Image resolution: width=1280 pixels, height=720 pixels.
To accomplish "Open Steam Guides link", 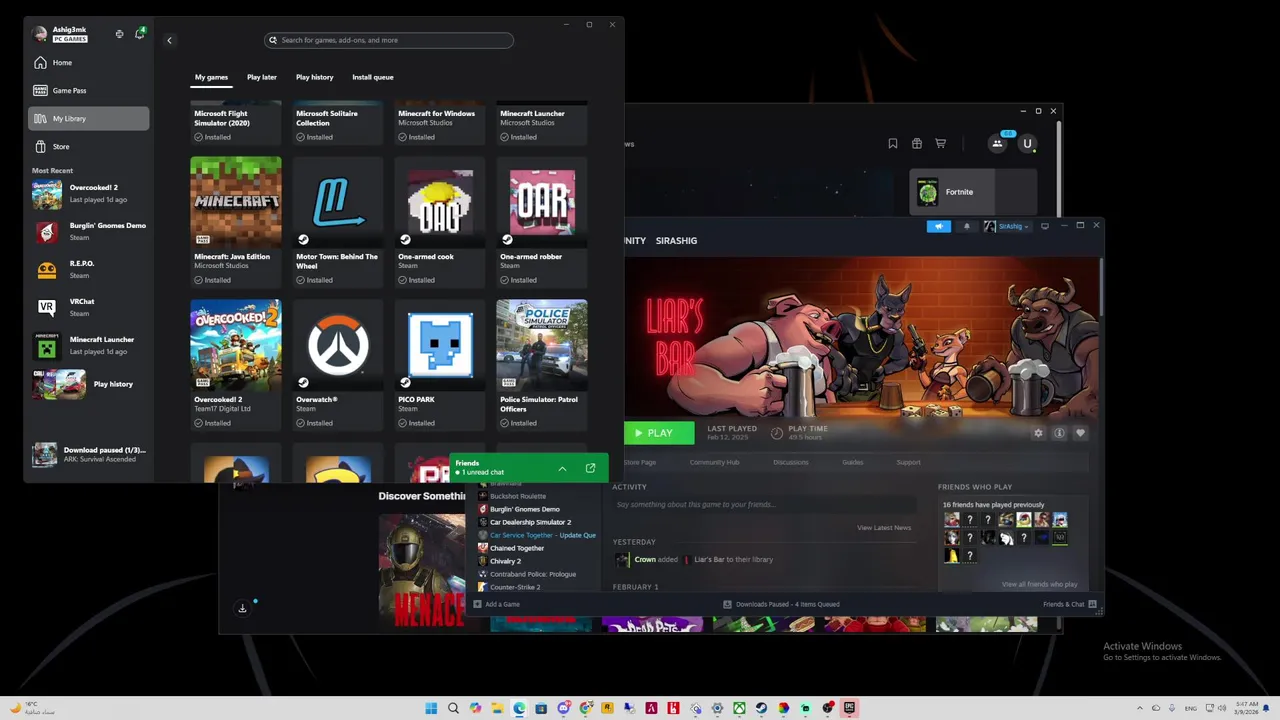I will (852, 462).
